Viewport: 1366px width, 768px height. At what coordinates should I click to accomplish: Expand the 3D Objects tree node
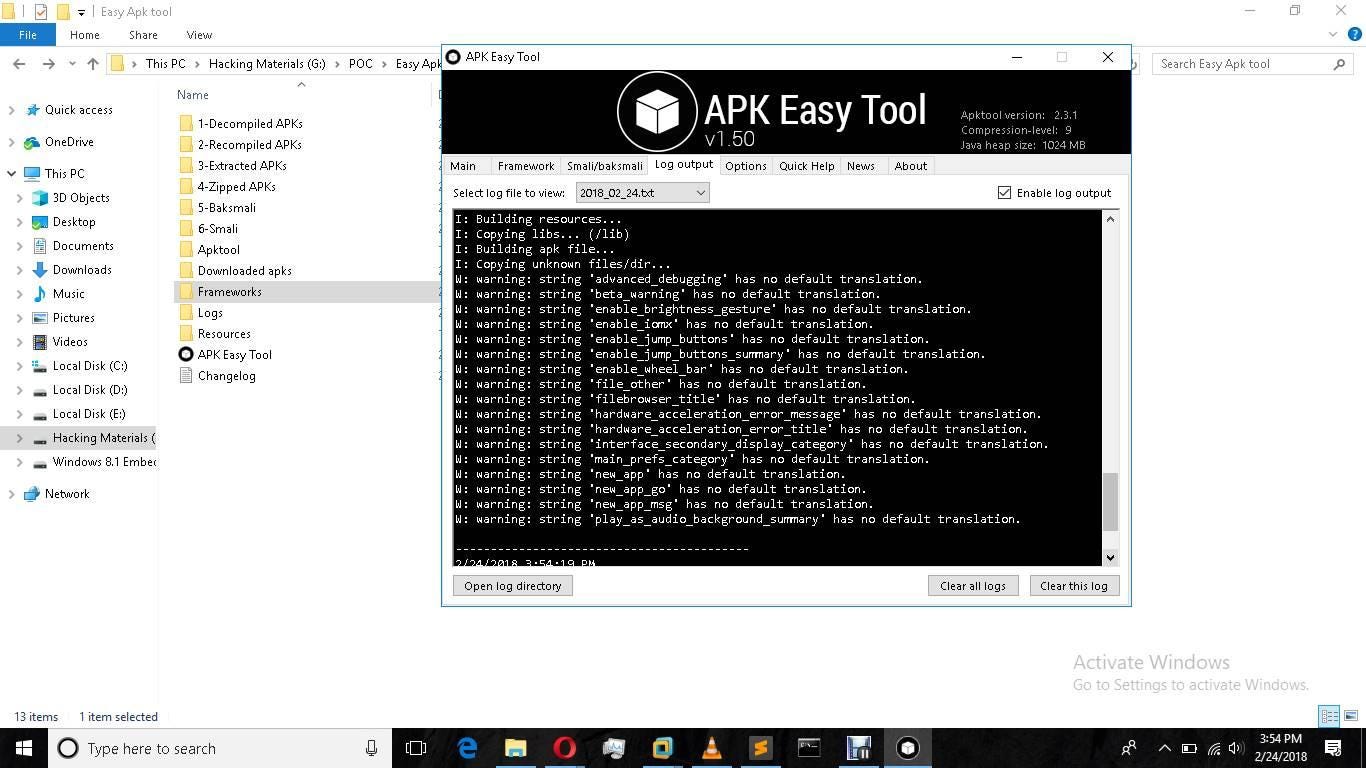pyautogui.click(x=19, y=198)
